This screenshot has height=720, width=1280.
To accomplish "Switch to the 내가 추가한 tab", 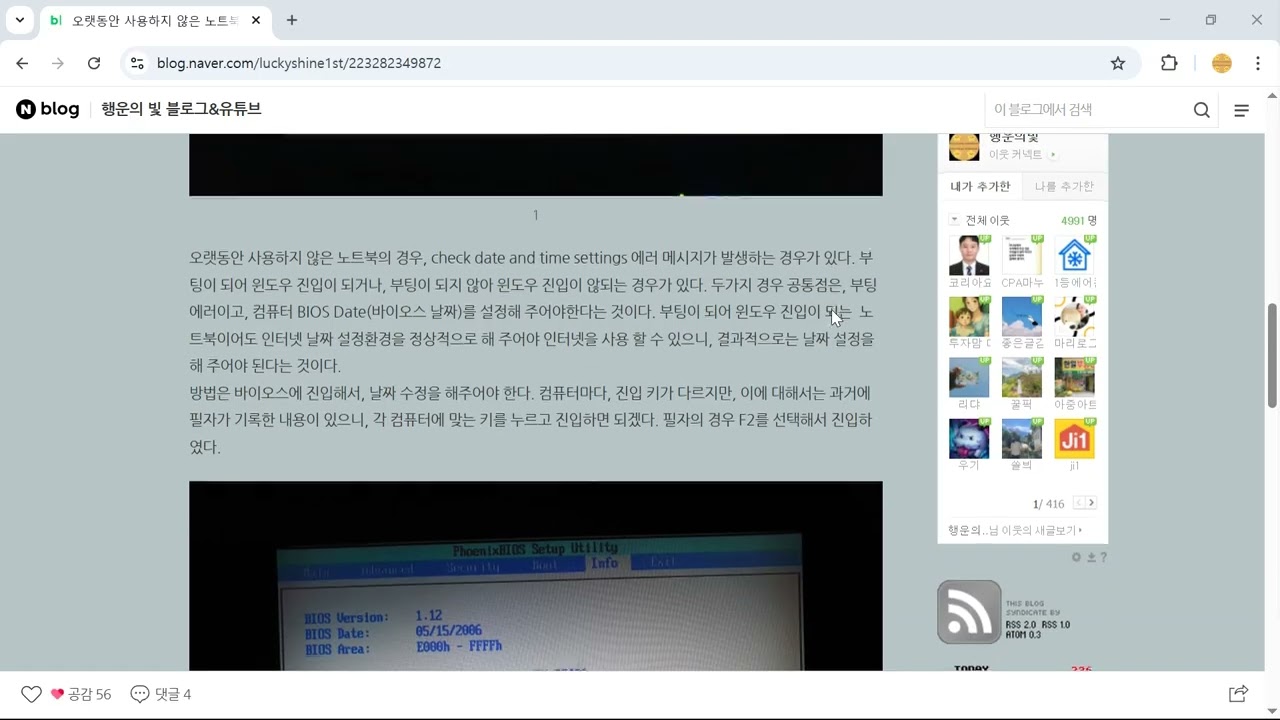I will coord(980,186).
